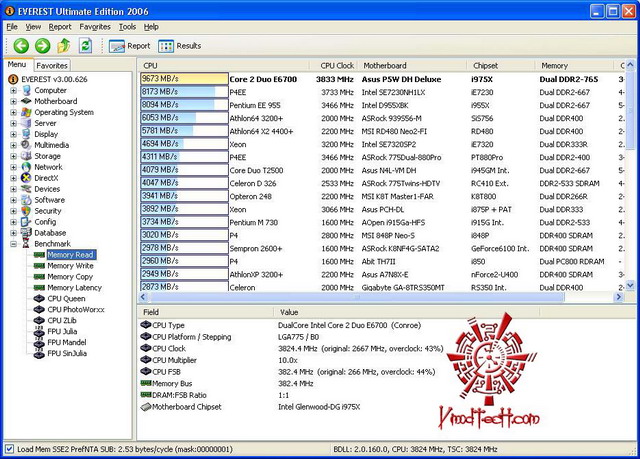Select the 9673 MB/s Core 2 Duo row
640x459 pixels.
382,79
